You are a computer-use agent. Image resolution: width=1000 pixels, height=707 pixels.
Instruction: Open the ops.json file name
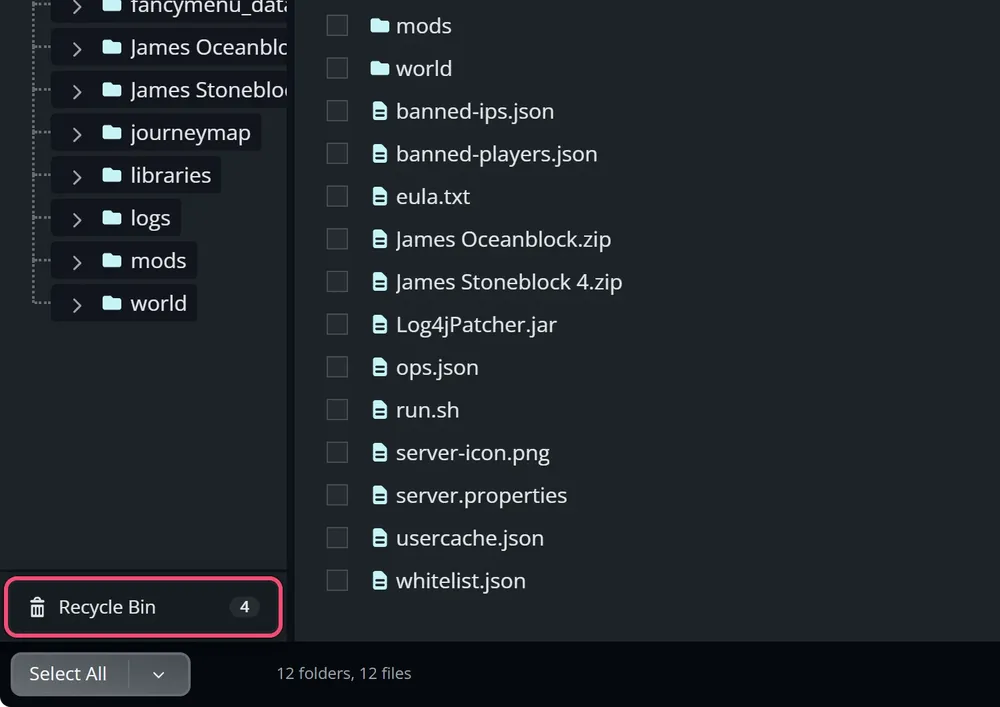point(437,368)
